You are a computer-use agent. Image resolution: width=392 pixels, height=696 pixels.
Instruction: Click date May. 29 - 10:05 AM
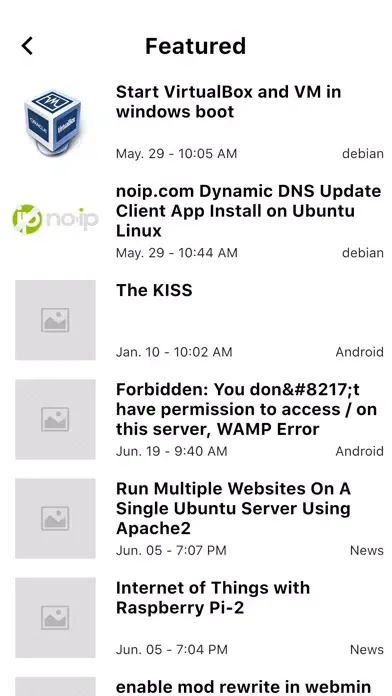(176, 154)
